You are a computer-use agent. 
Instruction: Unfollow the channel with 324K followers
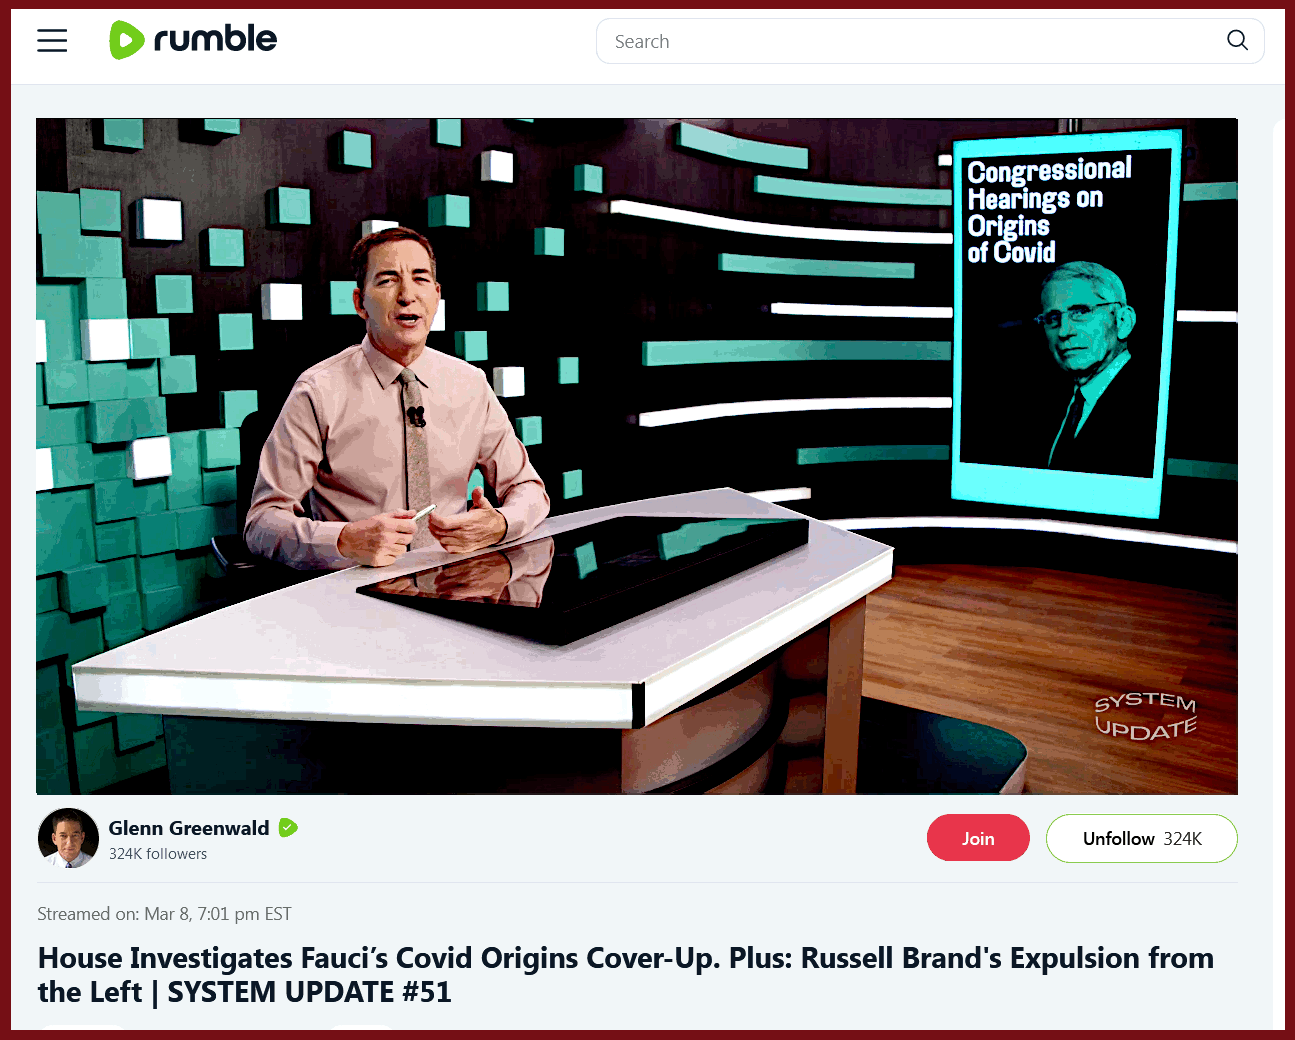[1141, 838]
